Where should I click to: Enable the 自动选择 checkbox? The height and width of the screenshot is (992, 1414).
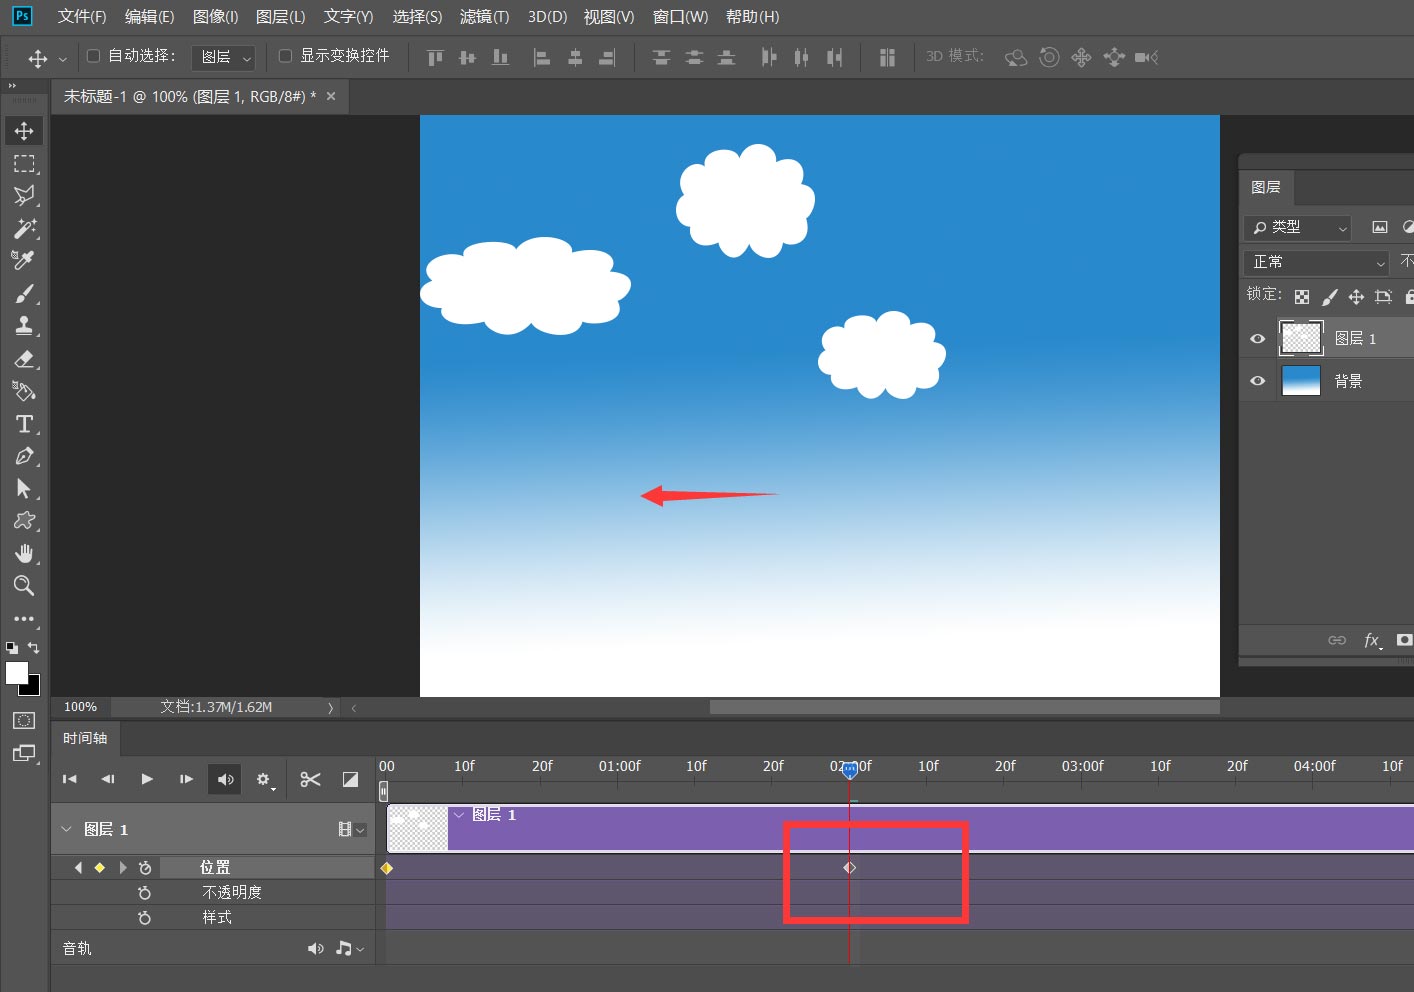tap(94, 56)
